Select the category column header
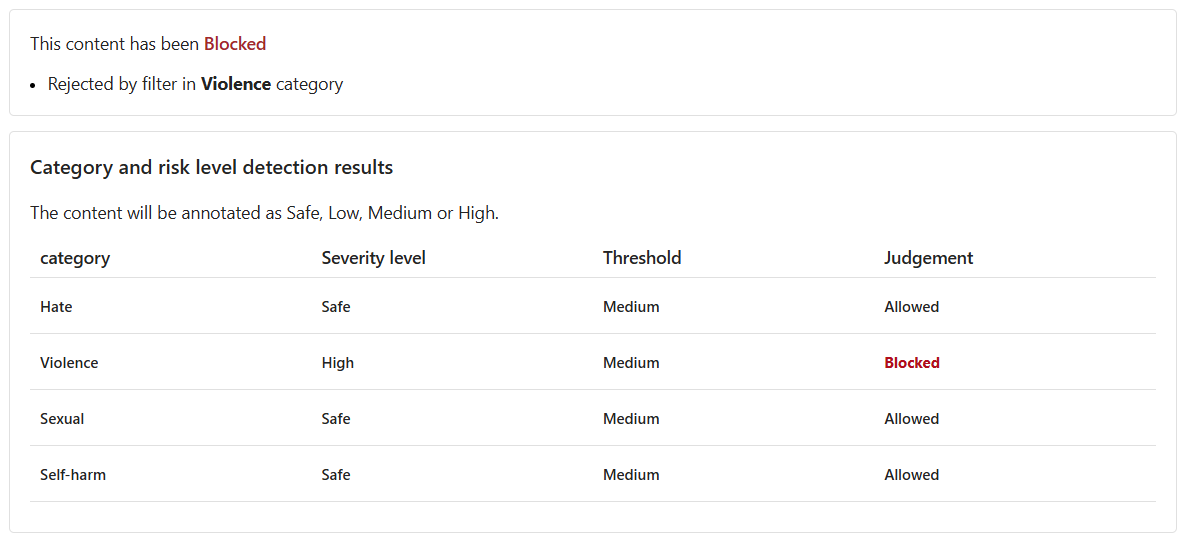 point(75,258)
